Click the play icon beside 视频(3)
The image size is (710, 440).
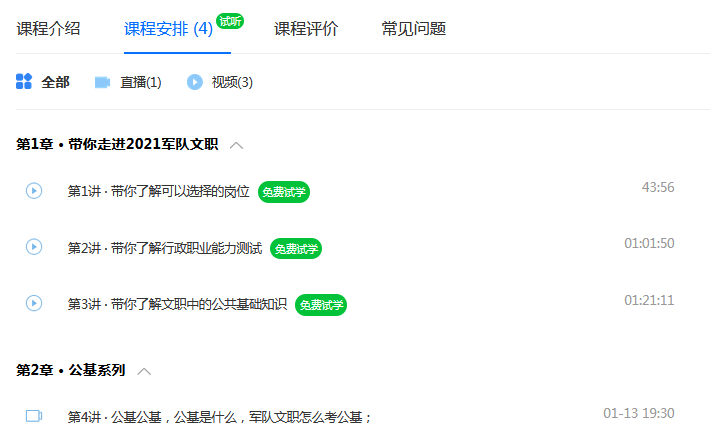tap(195, 82)
